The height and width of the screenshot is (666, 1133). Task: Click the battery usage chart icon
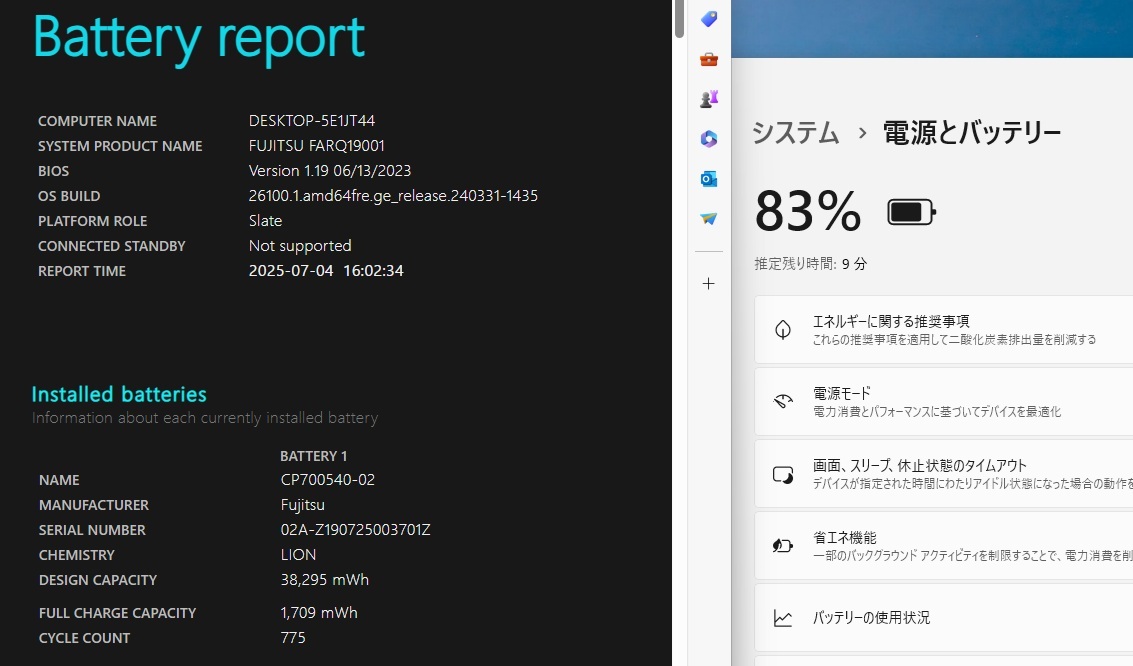783,618
